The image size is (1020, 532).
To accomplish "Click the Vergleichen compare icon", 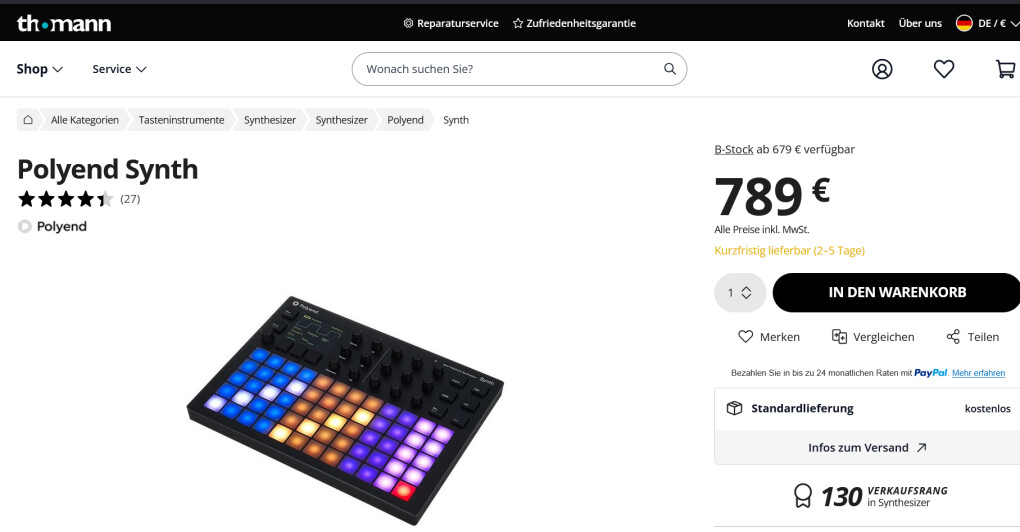I will tap(839, 336).
